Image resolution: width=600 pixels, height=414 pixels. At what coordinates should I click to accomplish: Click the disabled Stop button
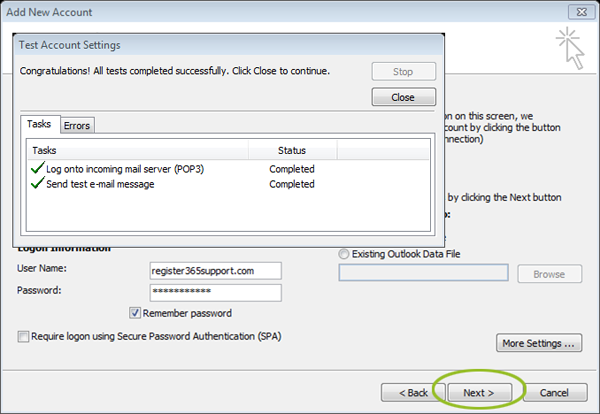pyautogui.click(x=403, y=72)
